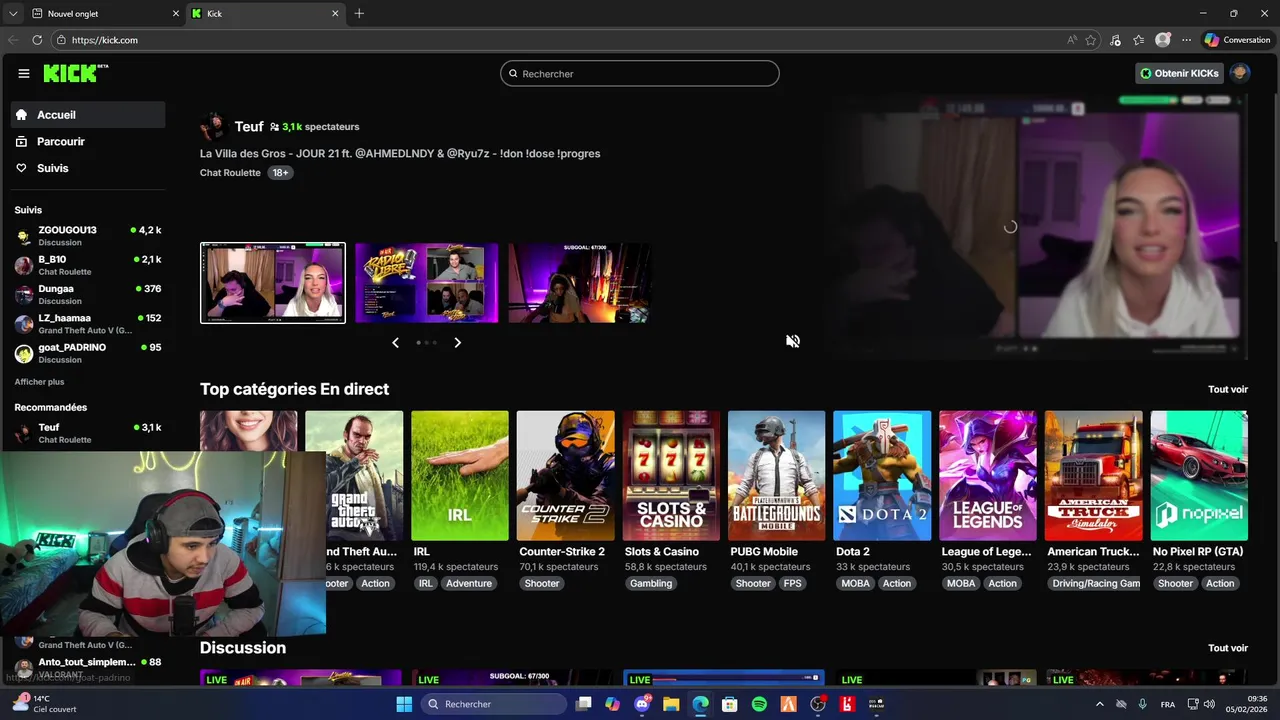Click the Adventure tag under IRL
Image resolution: width=1280 pixels, height=720 pixels.
pyautogui.click(x=469, y=584)
